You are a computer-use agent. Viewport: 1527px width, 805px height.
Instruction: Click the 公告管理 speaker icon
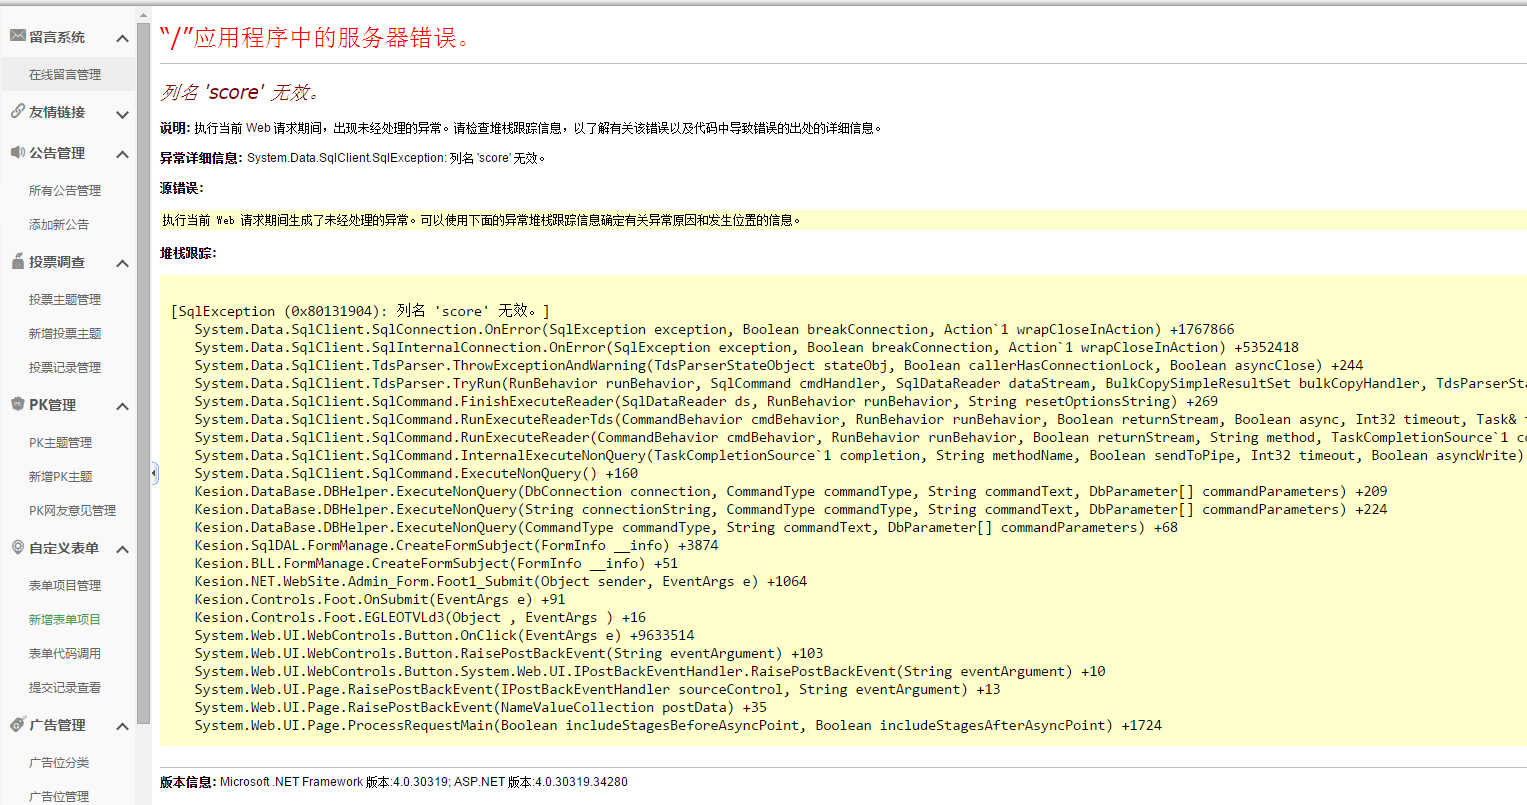[18, 152]
